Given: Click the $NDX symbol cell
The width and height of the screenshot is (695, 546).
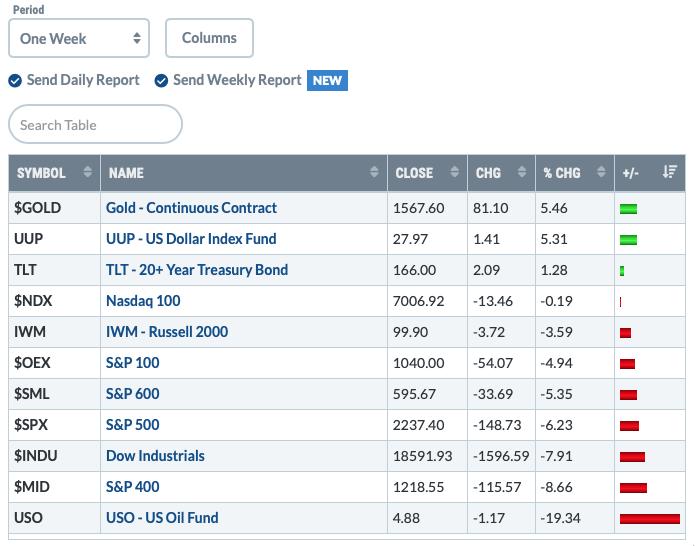Looking at the screenshot, I should point(55,301).
